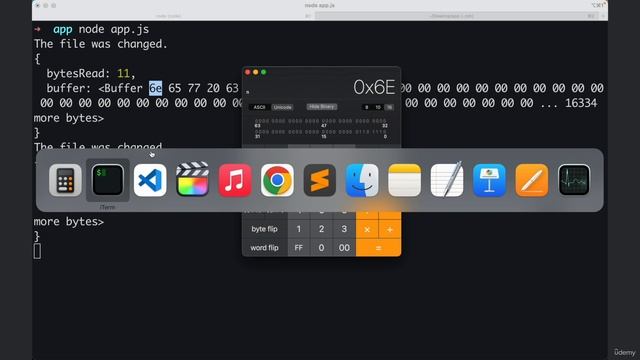Viewport: 640px width, 360px height.
Task: Select Sublime Text in the app switcher
Action: 320,180
